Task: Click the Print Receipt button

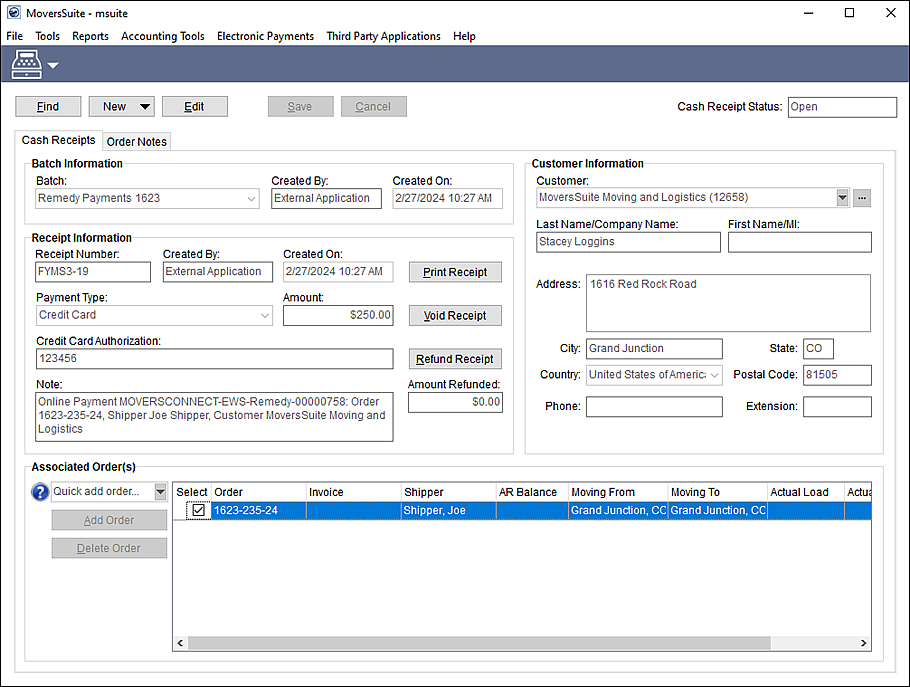Action: 455,271
